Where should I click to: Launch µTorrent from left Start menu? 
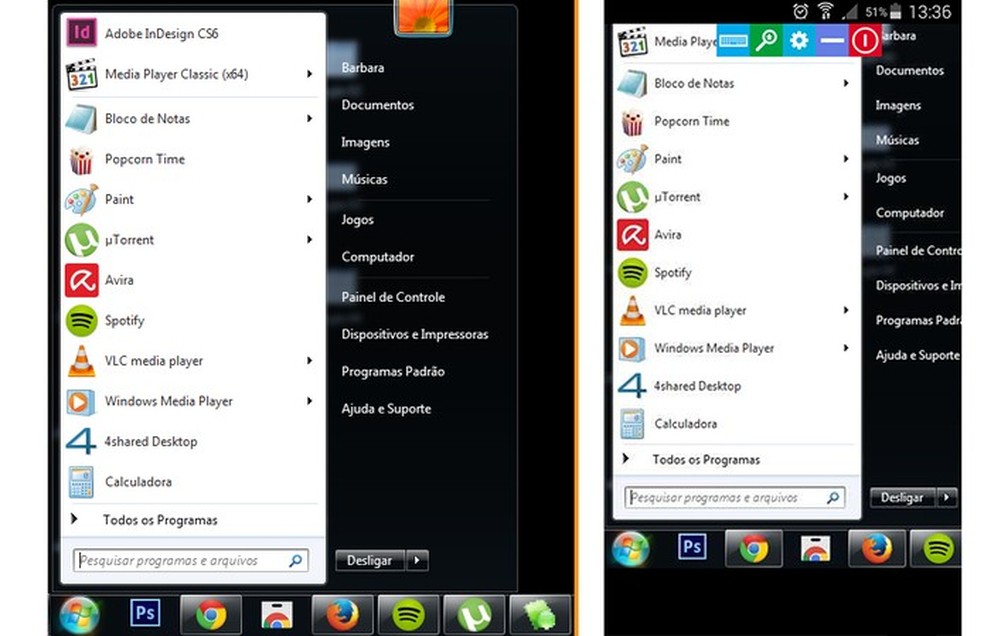click(193, 239)
